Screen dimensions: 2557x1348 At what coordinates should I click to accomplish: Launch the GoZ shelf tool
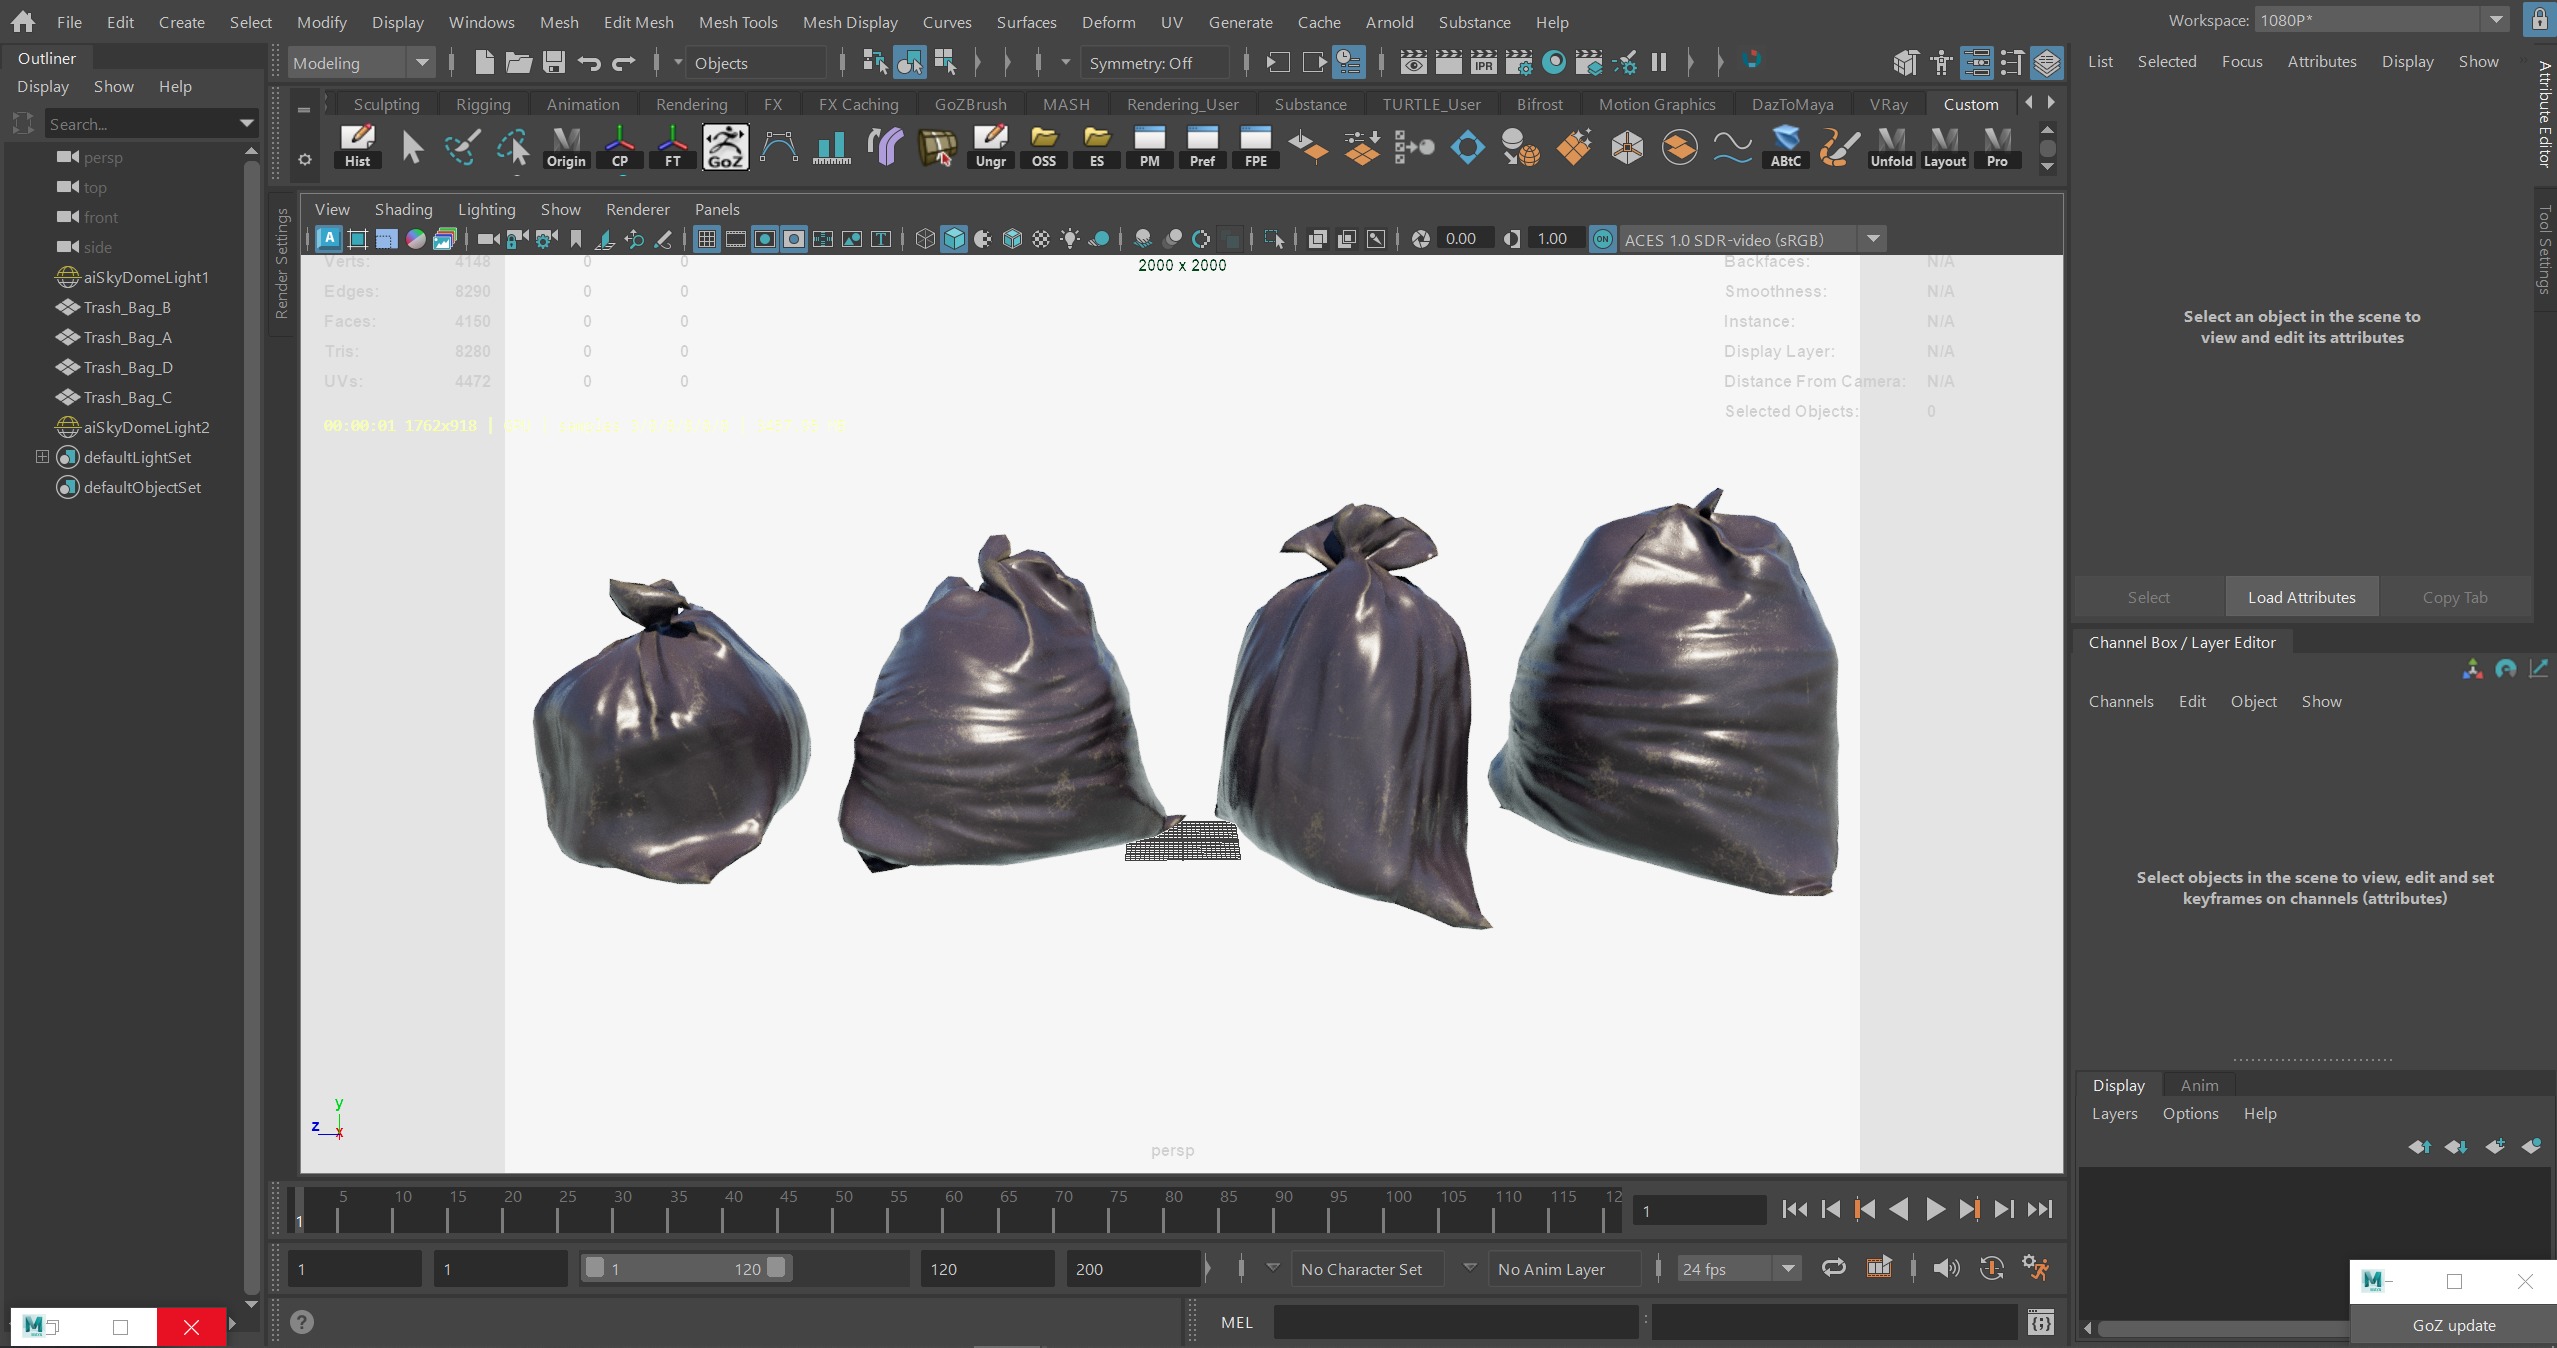(726, 147)
